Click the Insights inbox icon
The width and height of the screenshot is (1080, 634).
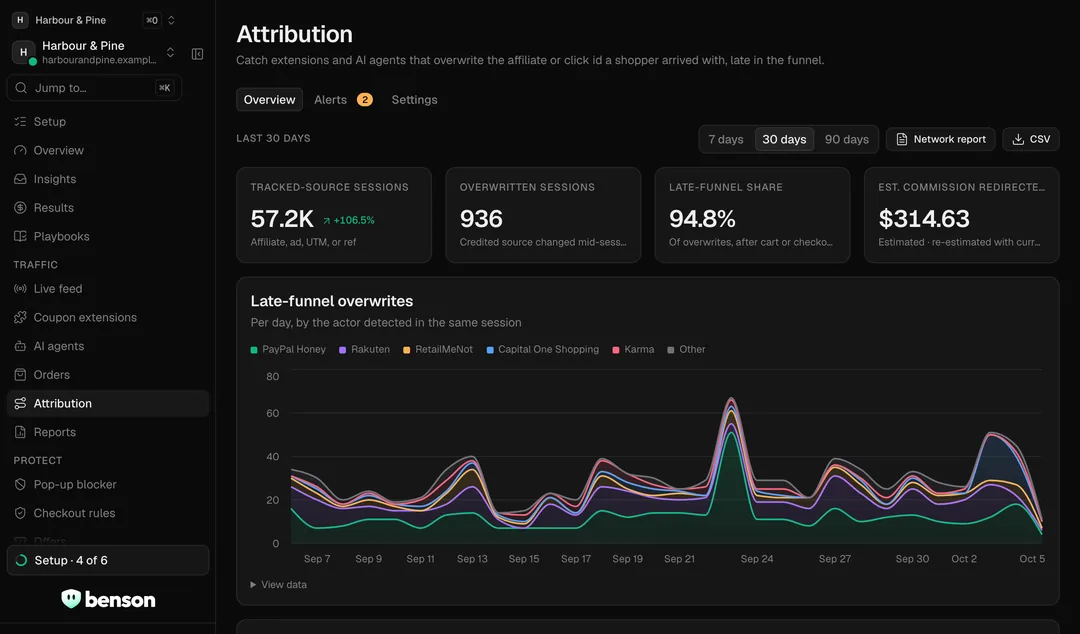point(20,179)
